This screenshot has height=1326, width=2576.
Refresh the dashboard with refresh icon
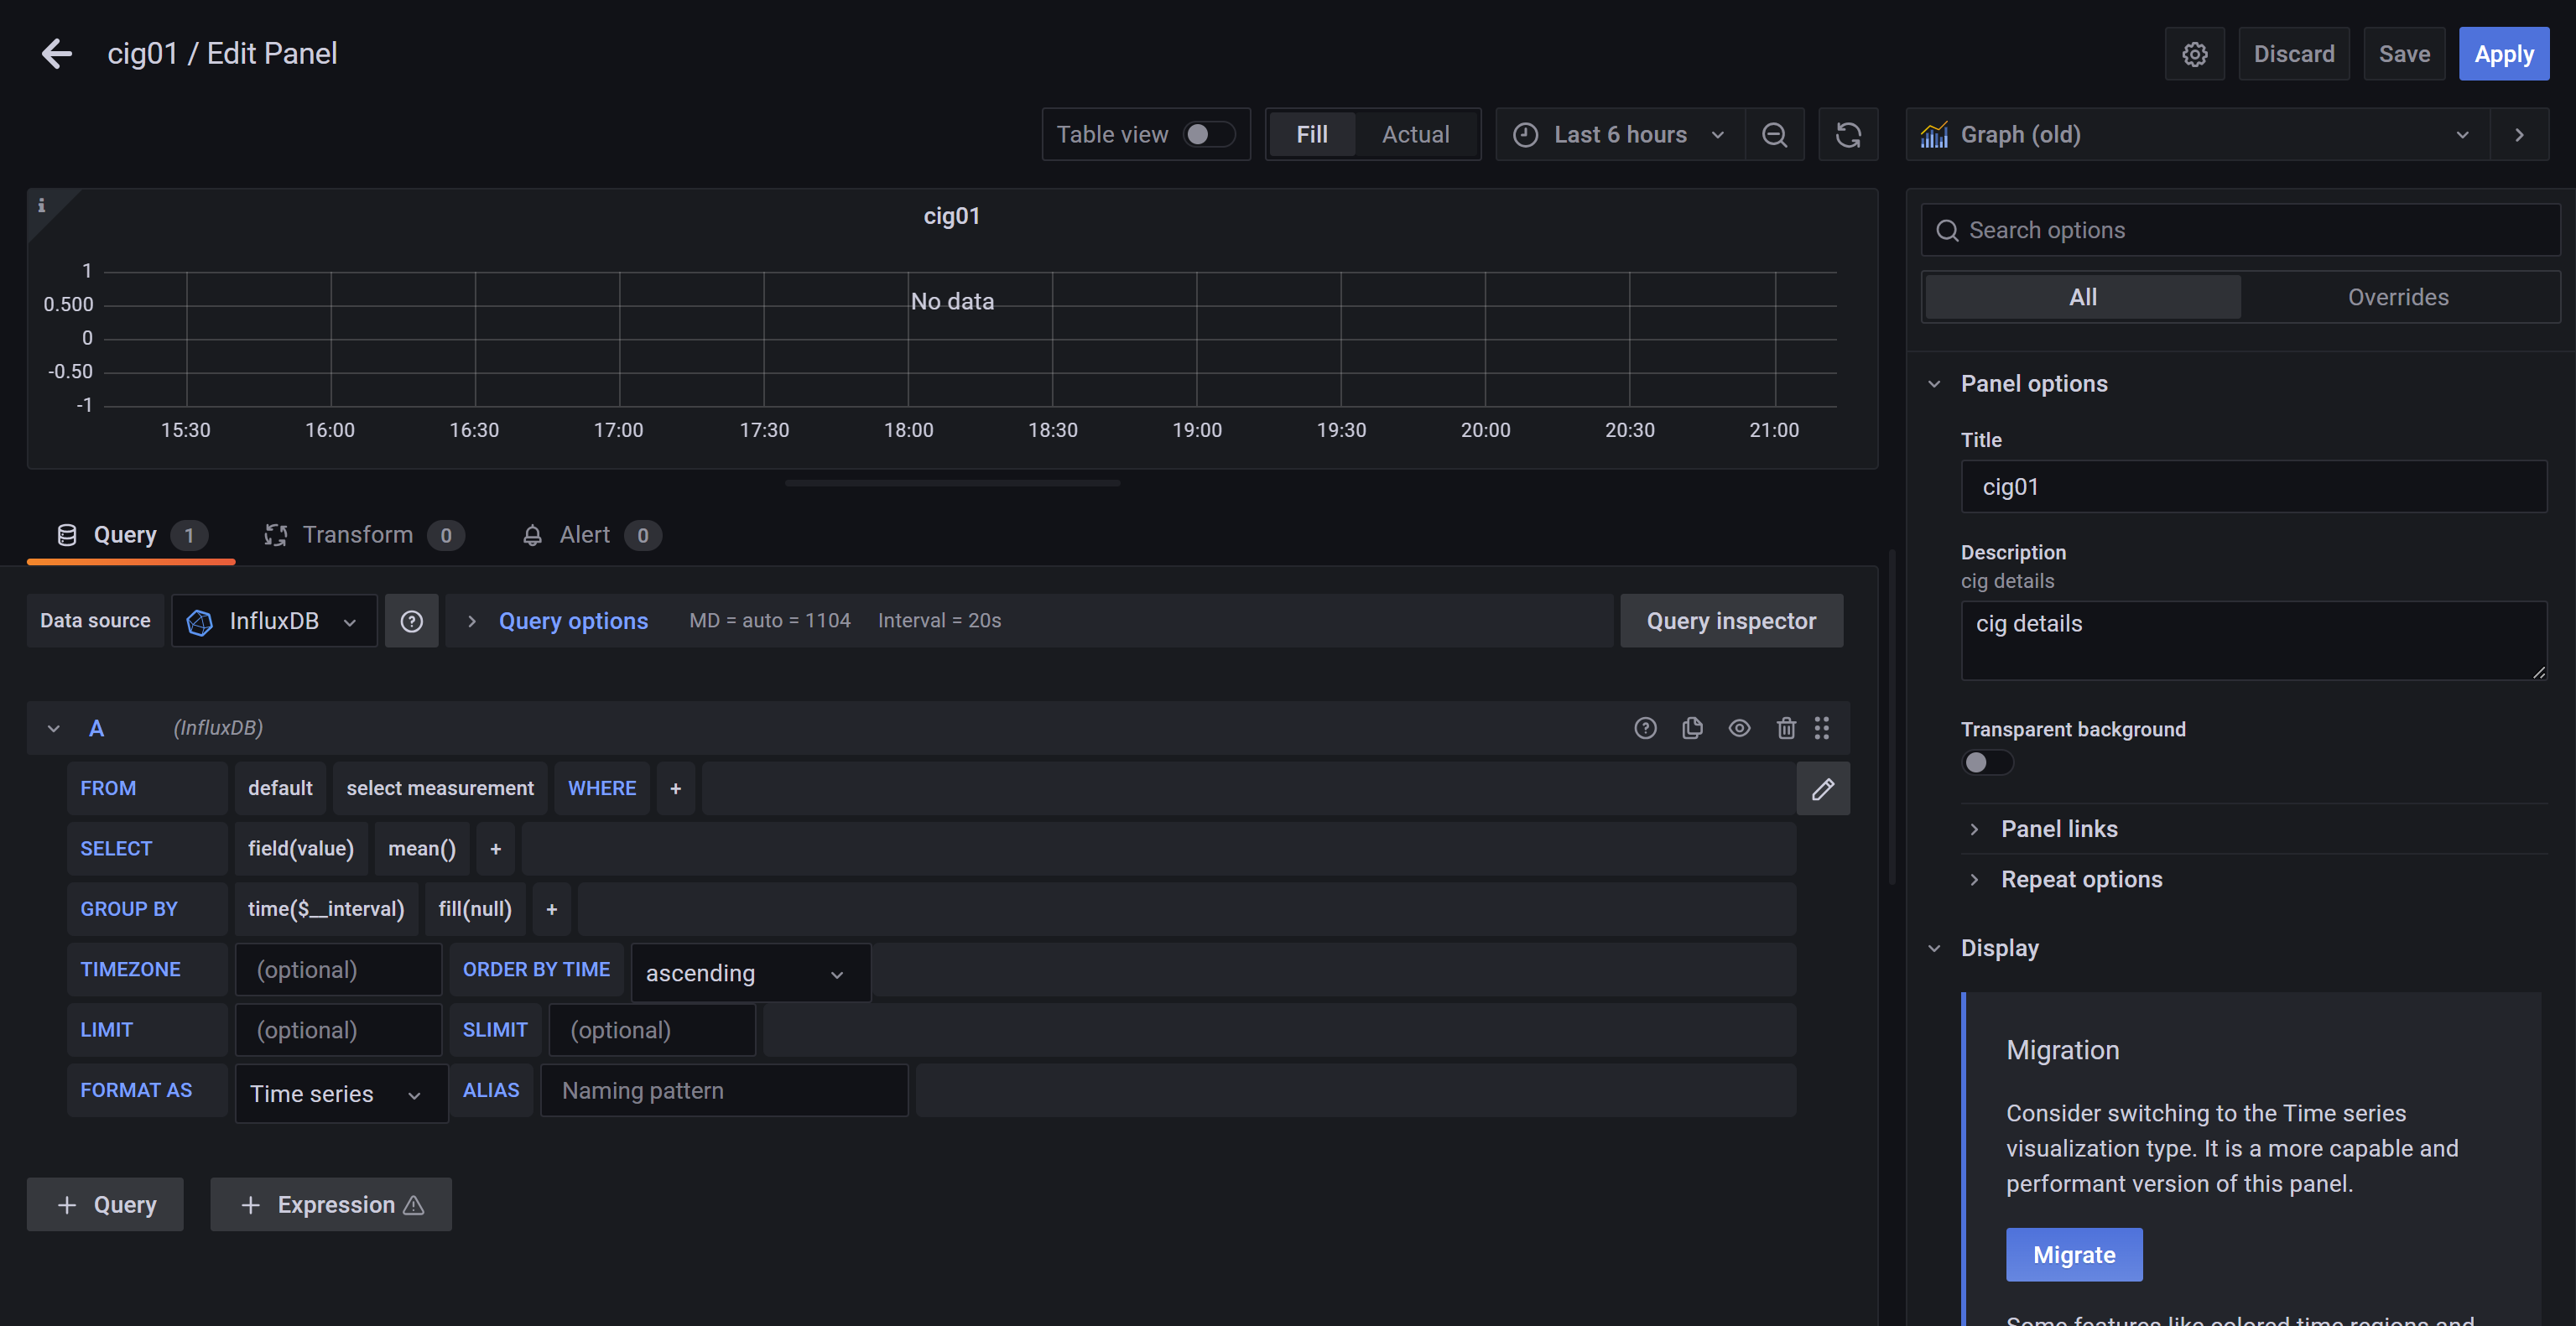pyautogui.click(x=1848, y=135)
